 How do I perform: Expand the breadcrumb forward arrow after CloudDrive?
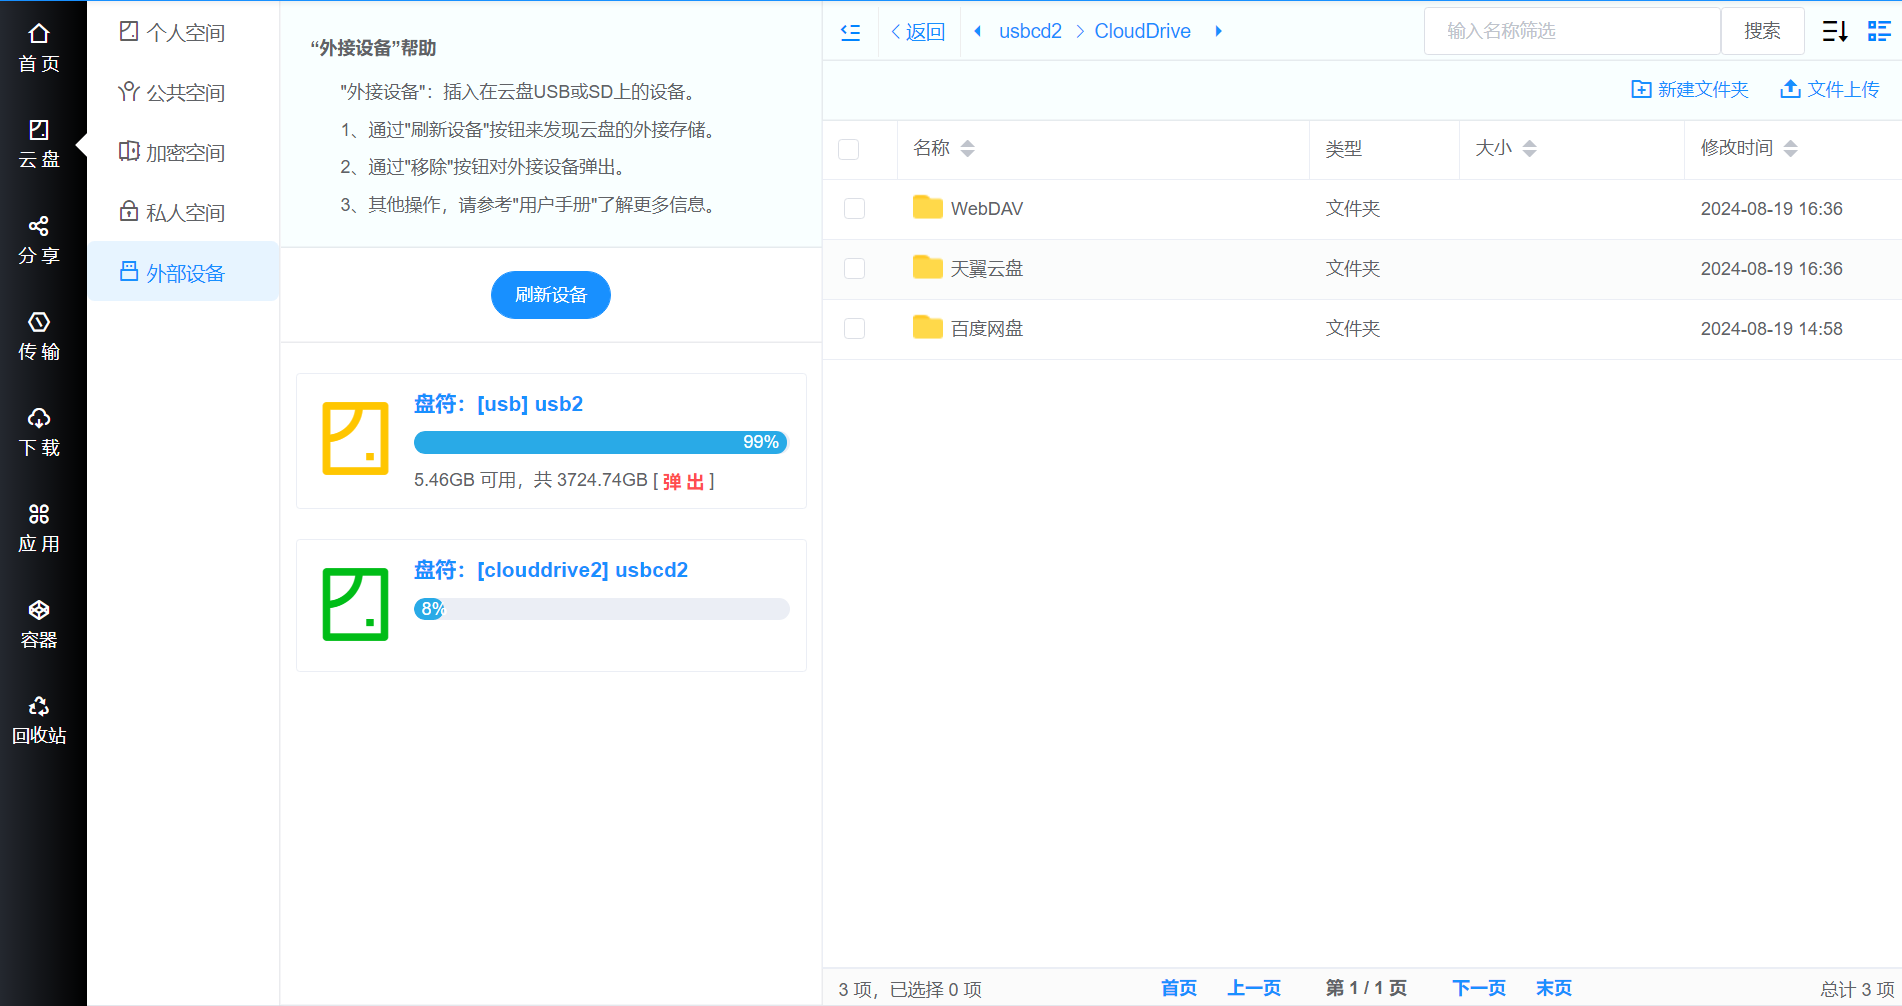tap(1218, 31)
